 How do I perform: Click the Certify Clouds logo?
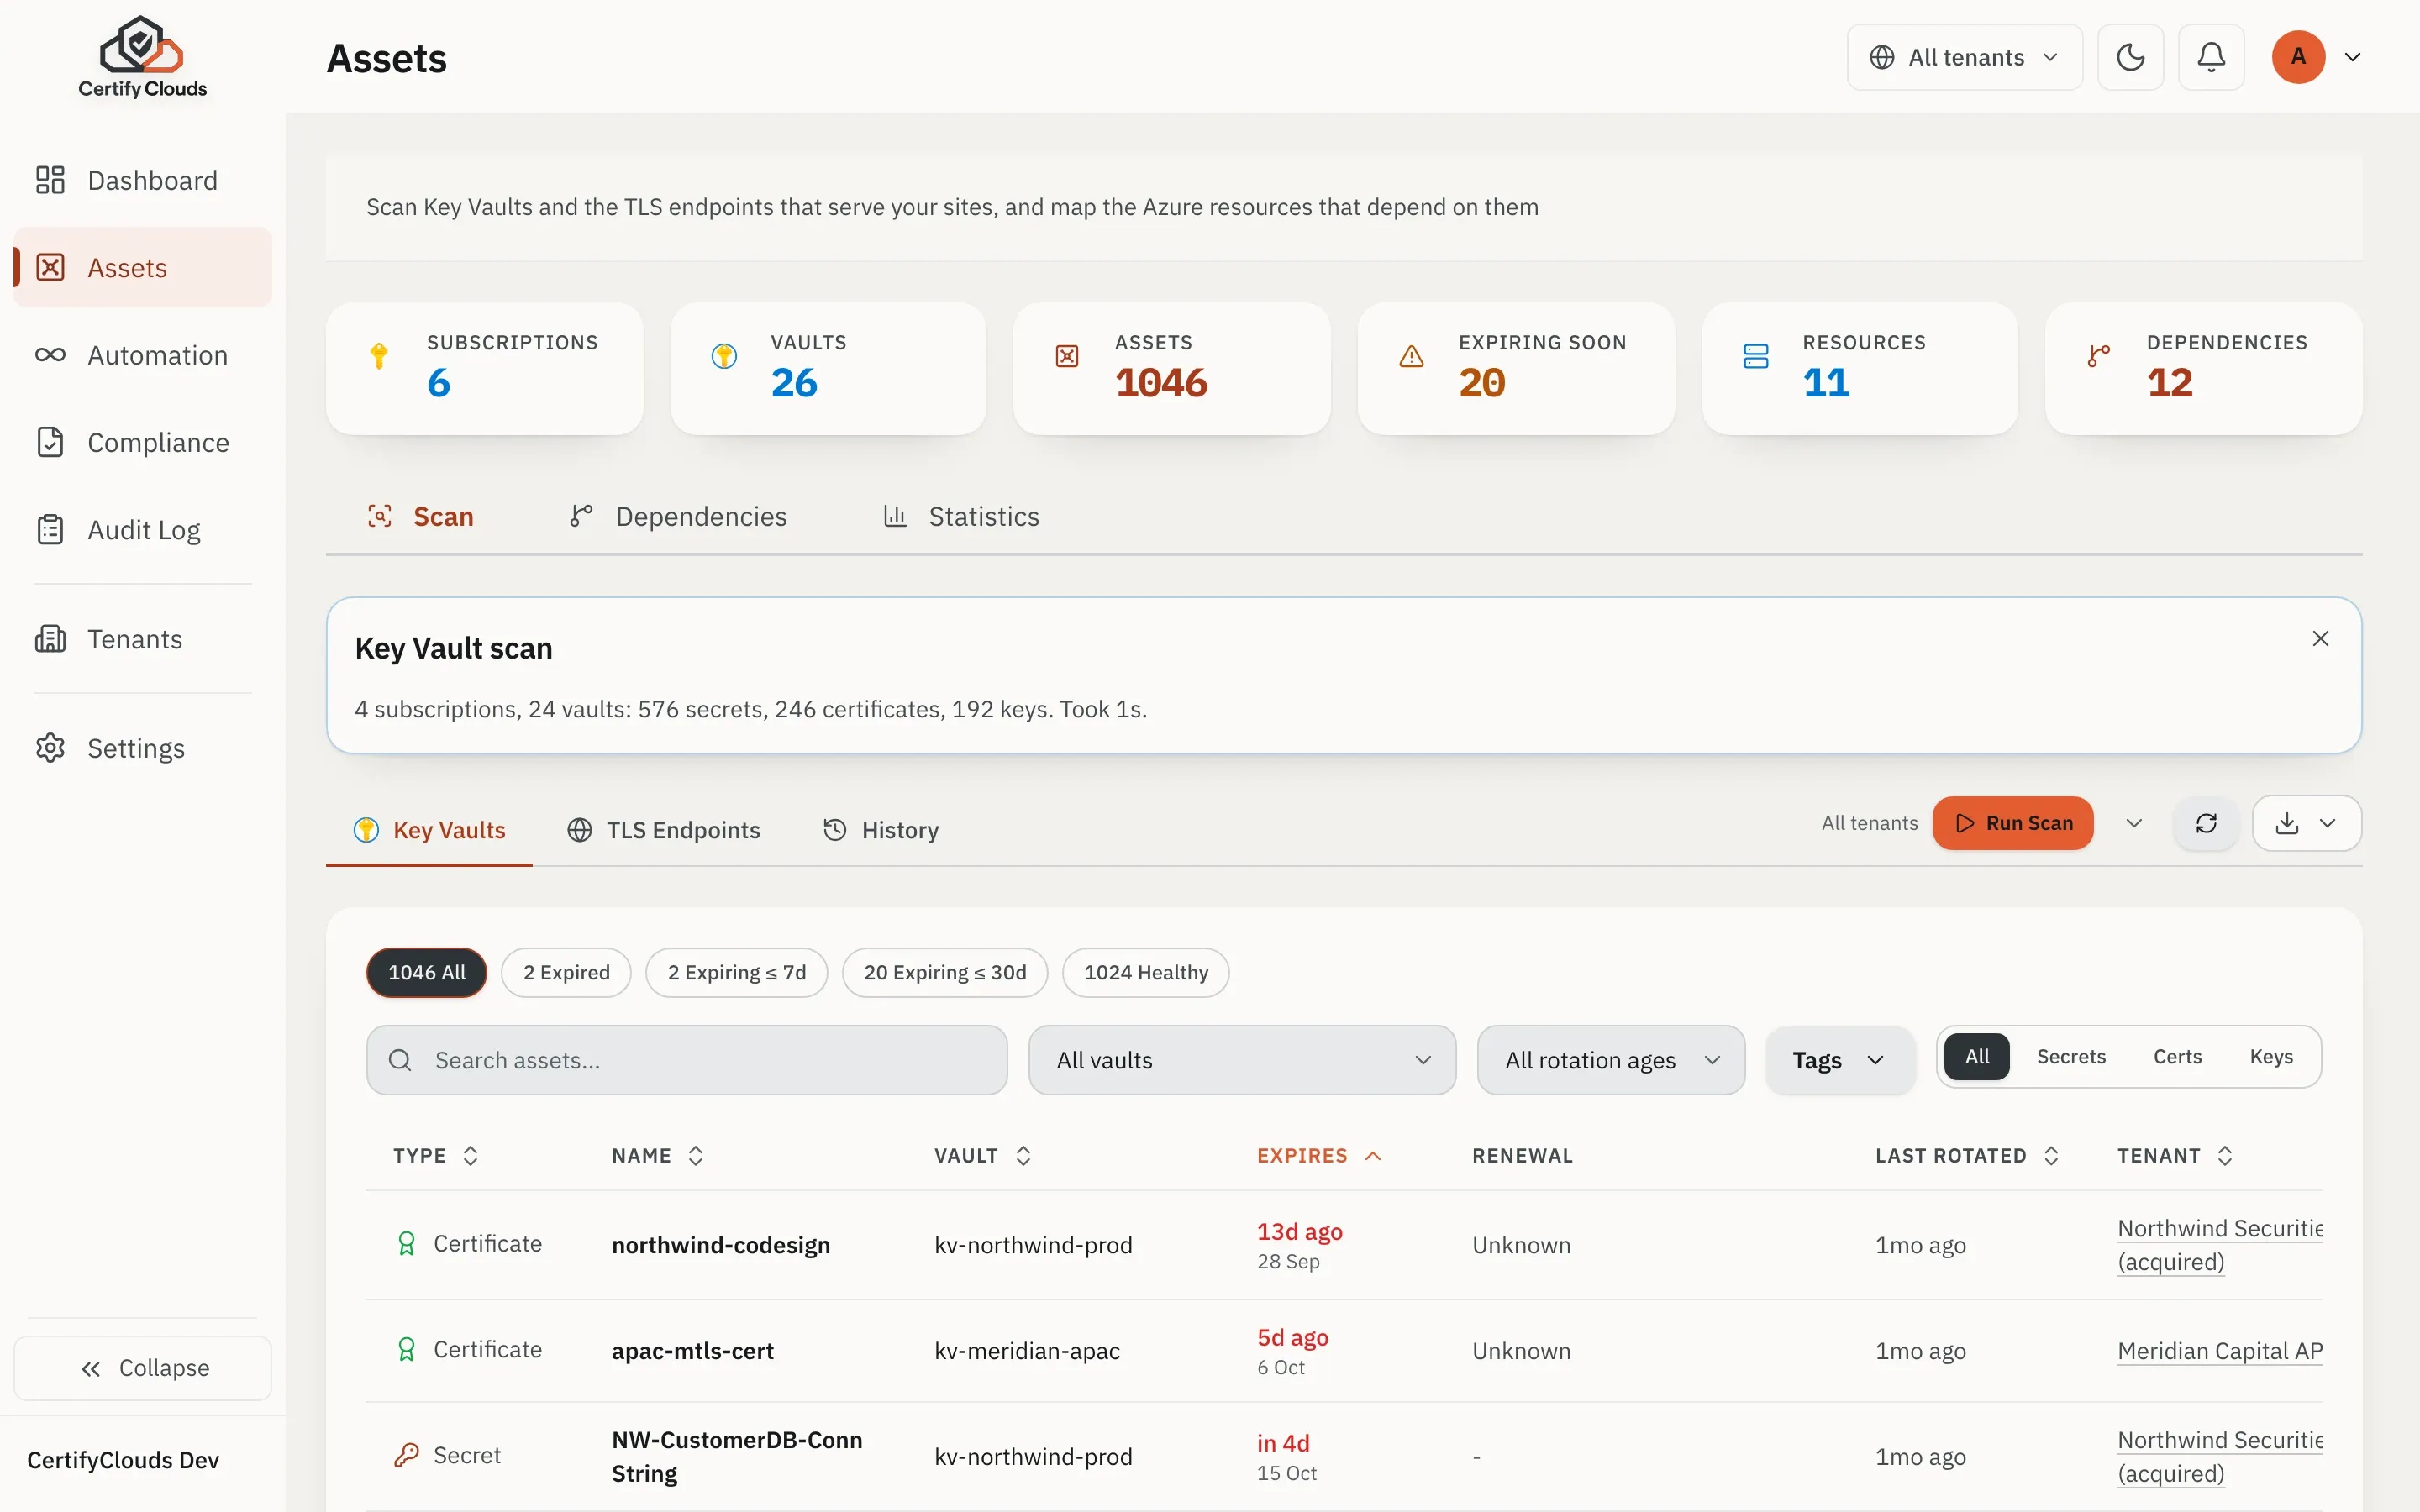tap(142, 57)
